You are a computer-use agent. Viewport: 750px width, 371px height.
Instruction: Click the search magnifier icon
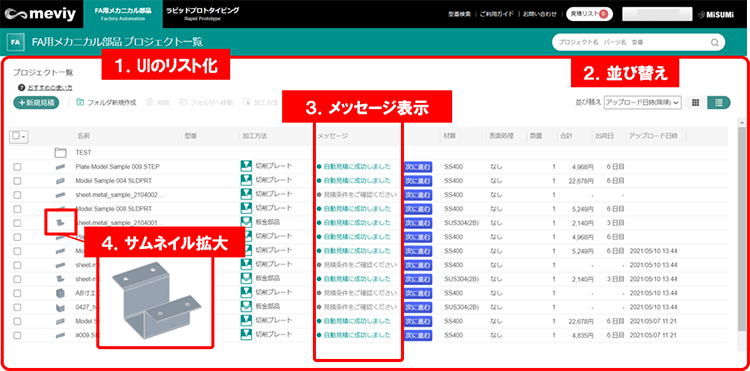tap(715, 42)
